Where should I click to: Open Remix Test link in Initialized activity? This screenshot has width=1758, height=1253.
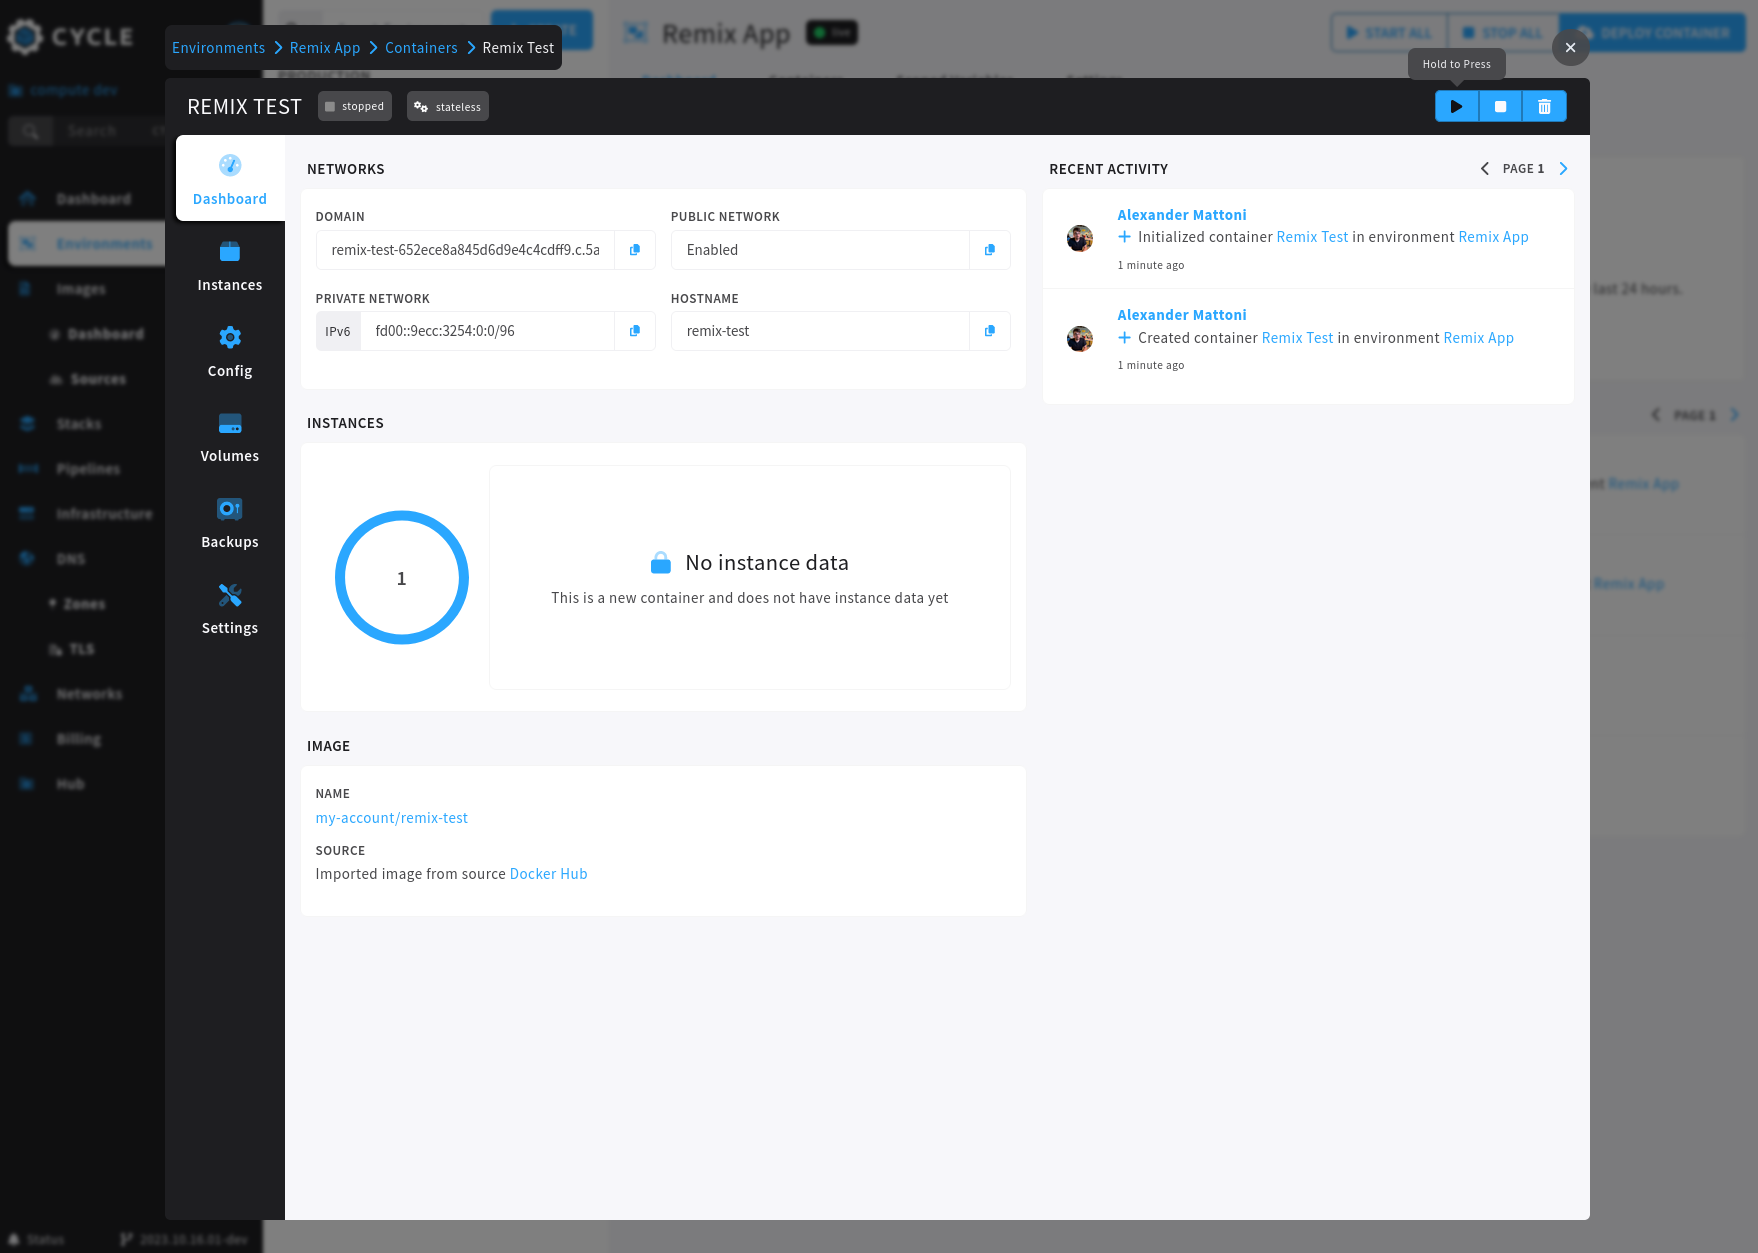coord(1312,237)
